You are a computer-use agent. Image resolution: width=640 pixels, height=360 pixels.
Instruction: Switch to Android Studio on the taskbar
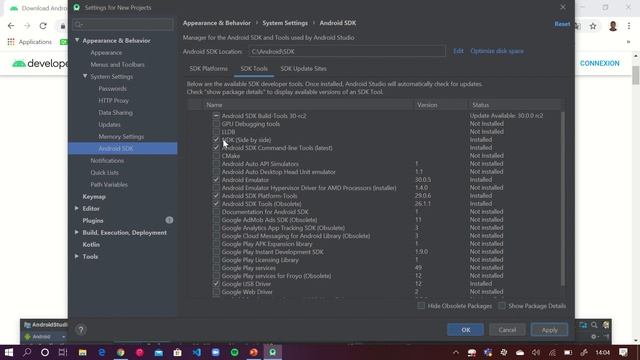tap(273, 352)
